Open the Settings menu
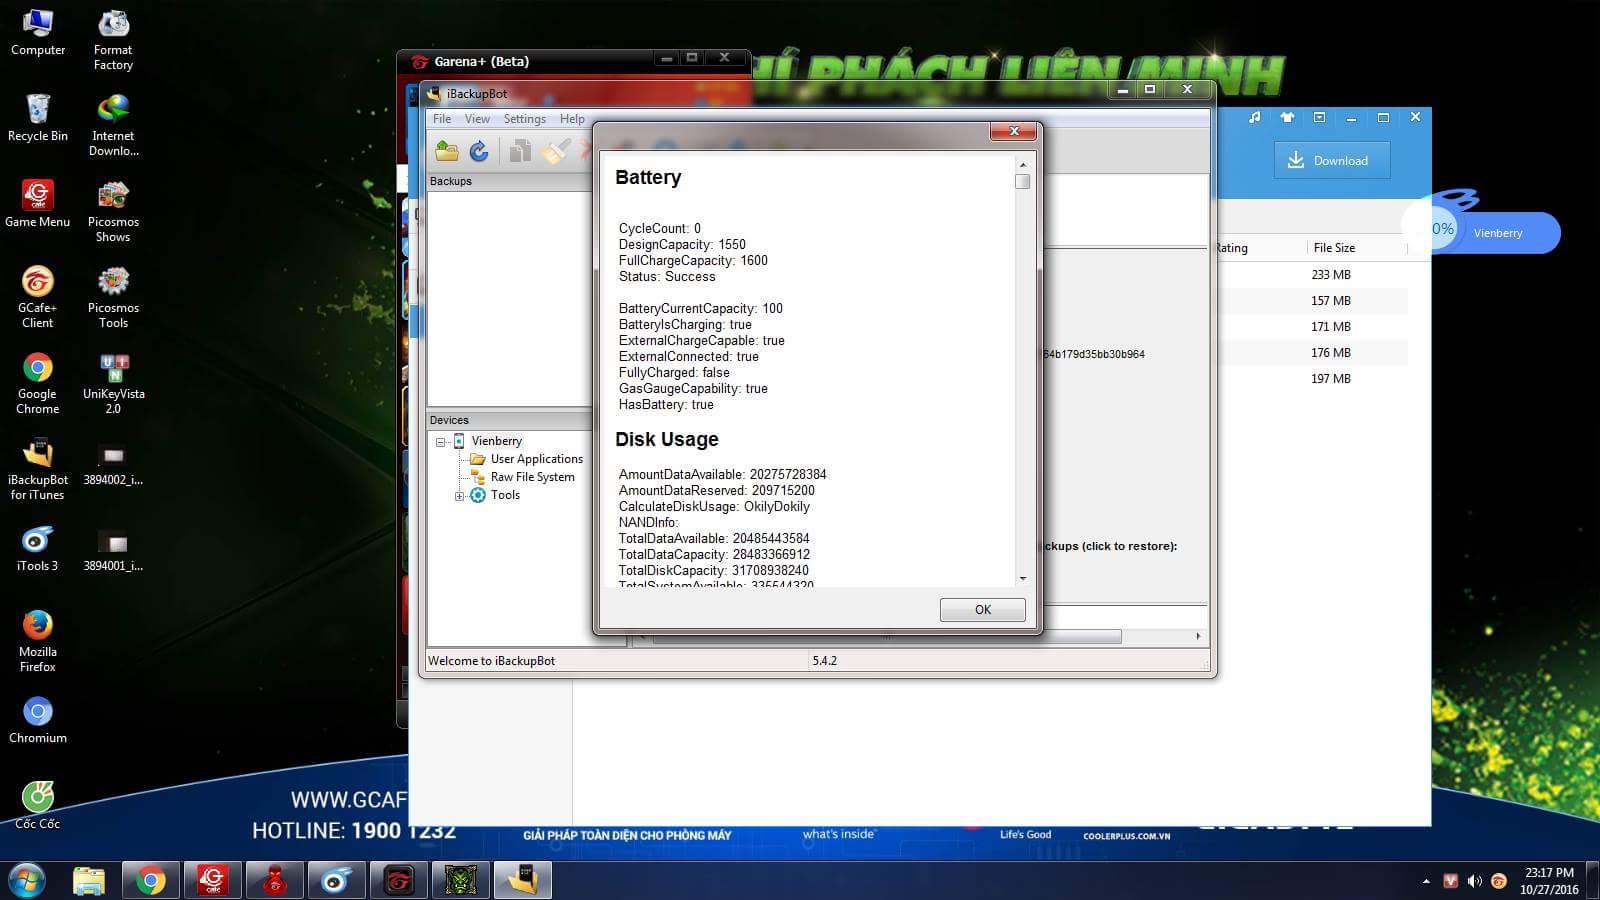The width and height of the screenshot is (1600, 900). (x=524, y=119)
